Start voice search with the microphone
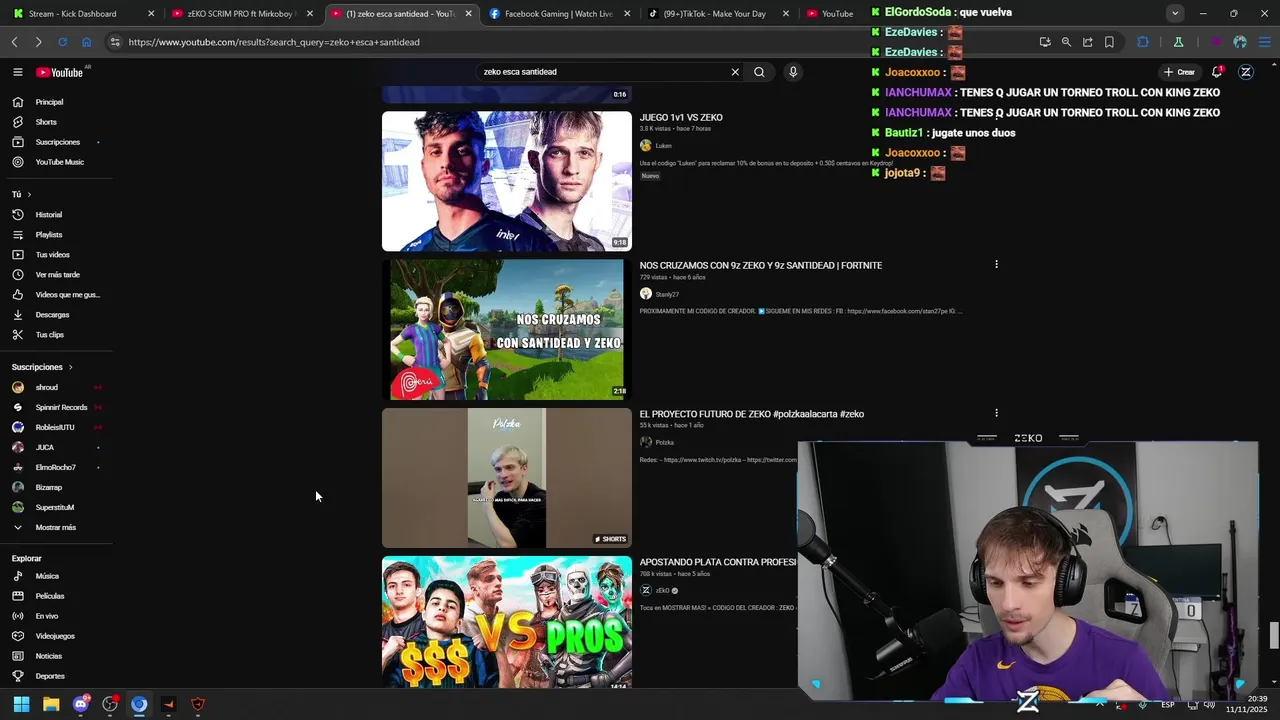This screenshot has width=1280, height=720. coord(793,72)
